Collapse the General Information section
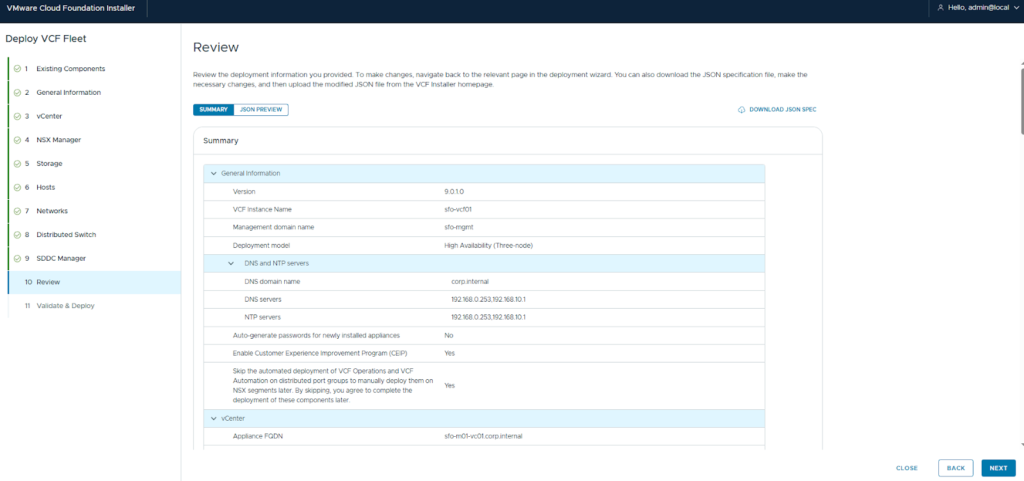1024x481 pixels. (x=213, y=173)
